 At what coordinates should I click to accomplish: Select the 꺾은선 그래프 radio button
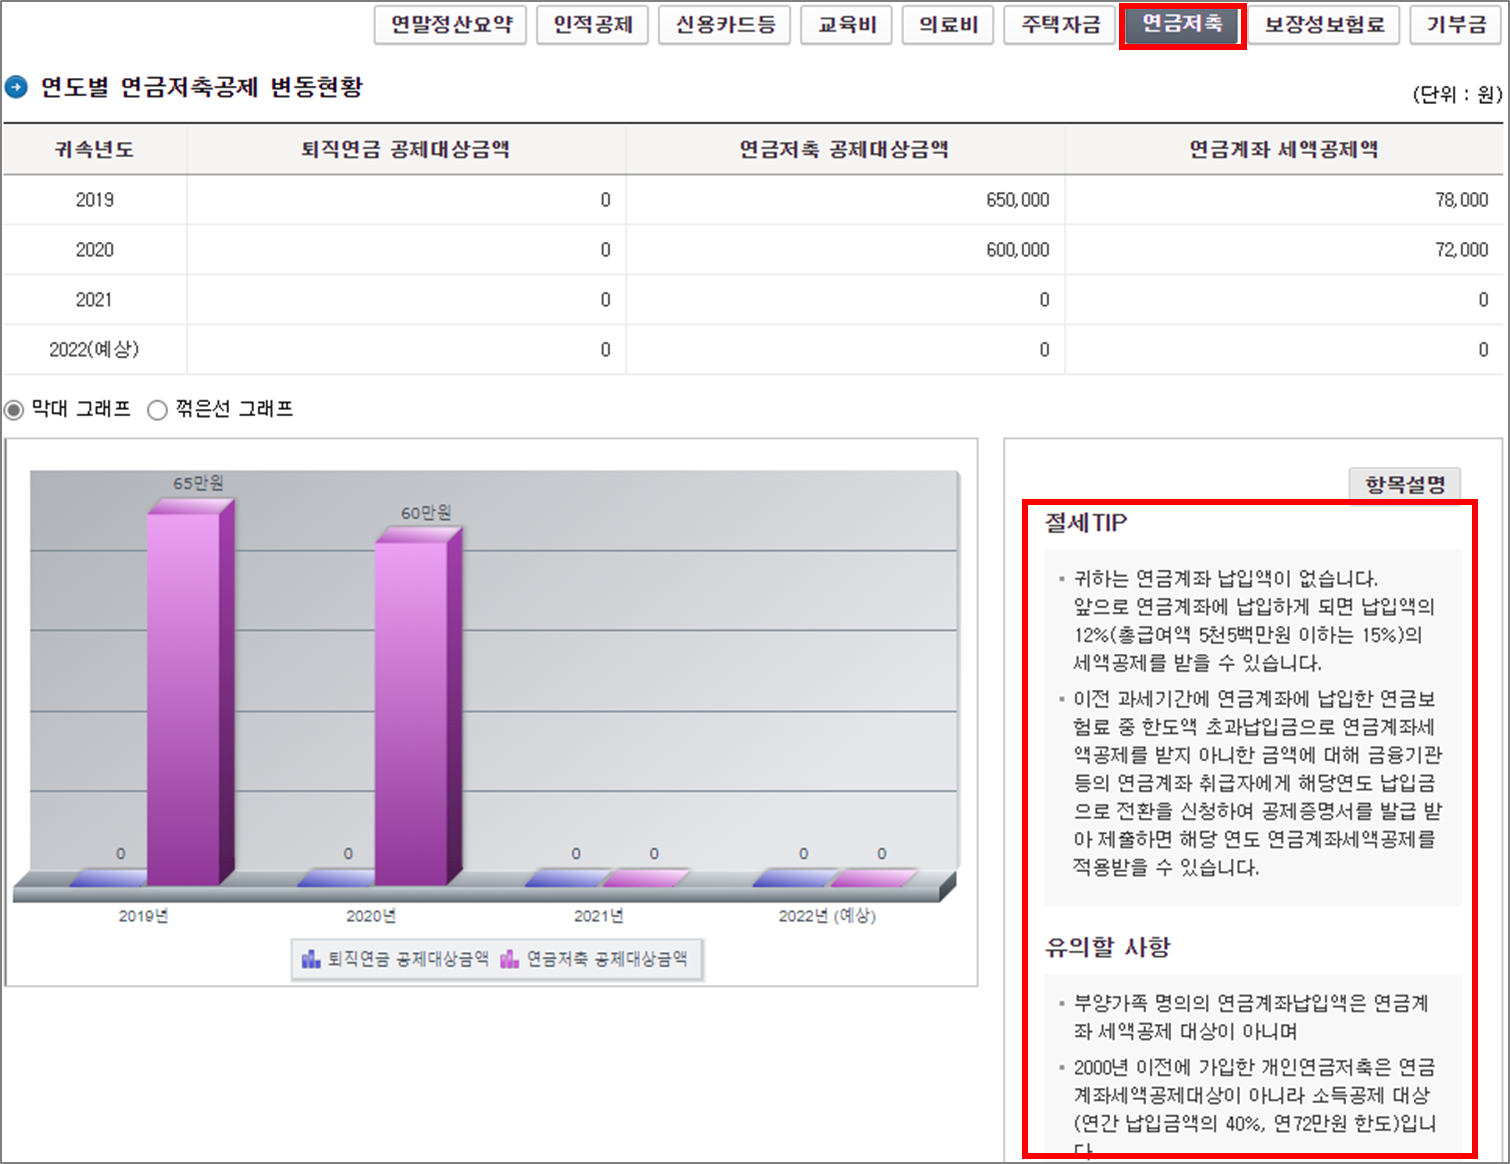click(x=157, y=410)
